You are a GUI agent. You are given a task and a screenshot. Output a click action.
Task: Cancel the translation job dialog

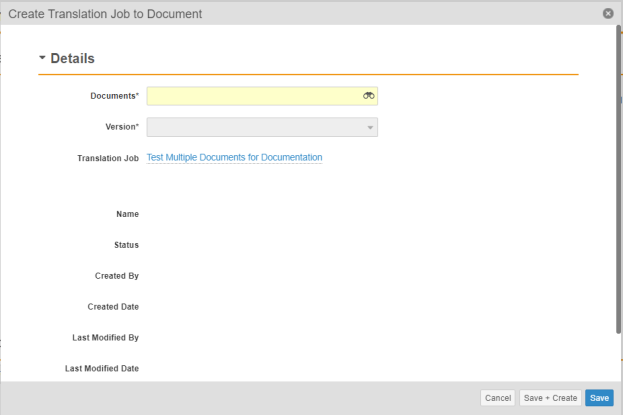click(x=497, y=398)
